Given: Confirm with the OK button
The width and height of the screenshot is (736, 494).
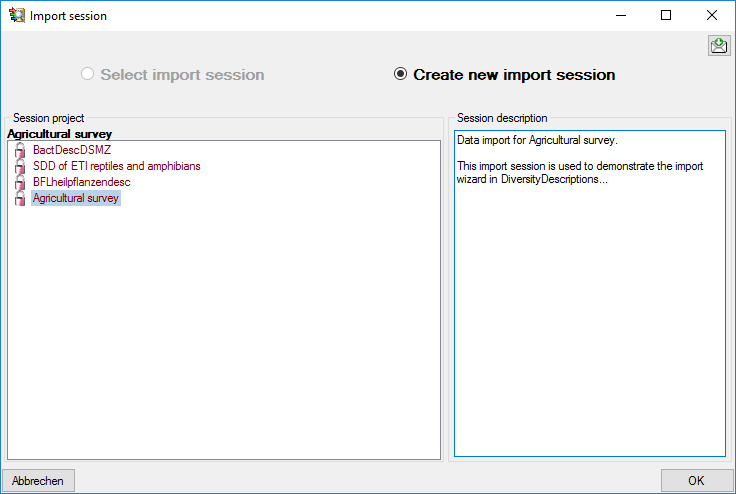Looking at the screenshot, I should coord(696,481).
